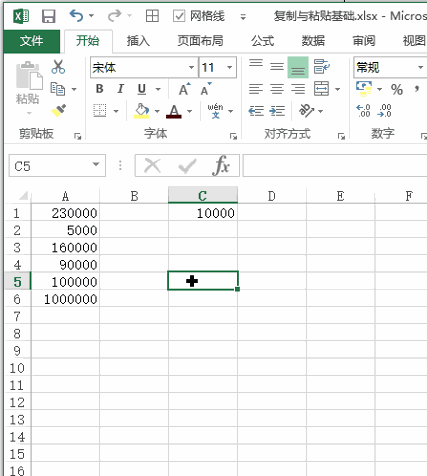Image resolution: width=427 pixels, height=476 pixels.
Task: Toggle bottom align button in alignment group
Action: point(298,67)
